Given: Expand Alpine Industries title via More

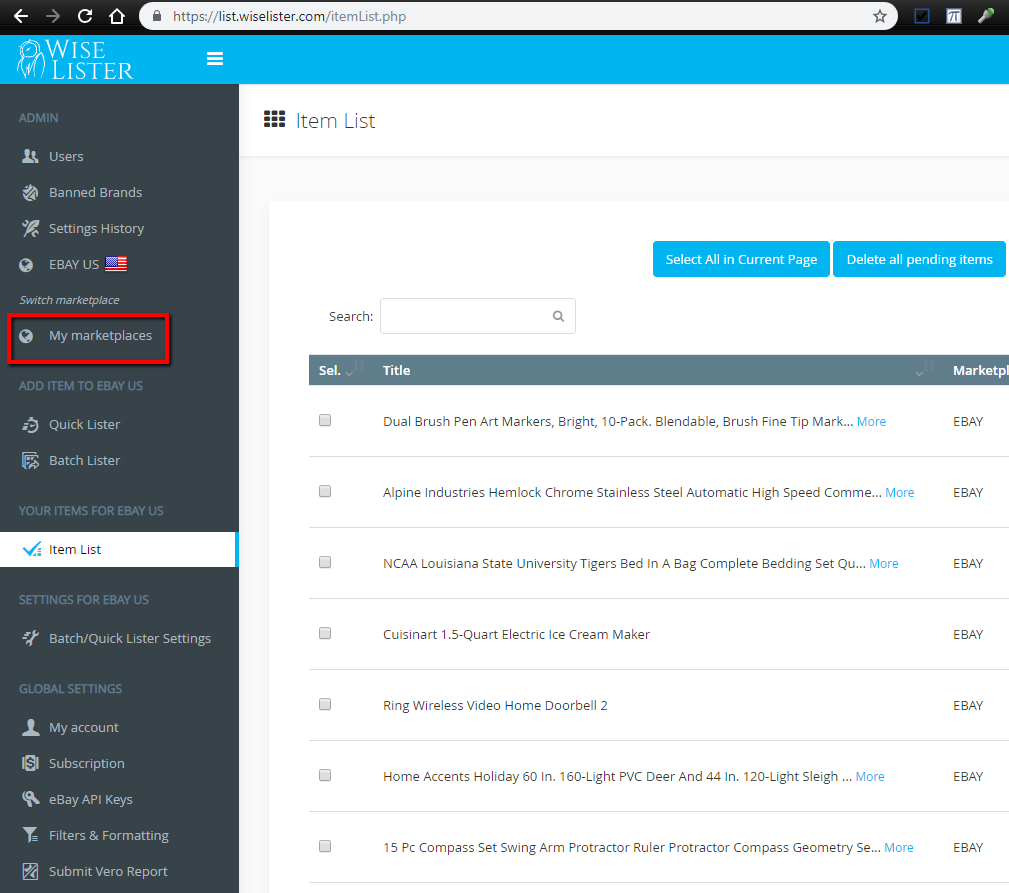Looking at the screenshot, I should pyautogui.click(x=900, y=493).
